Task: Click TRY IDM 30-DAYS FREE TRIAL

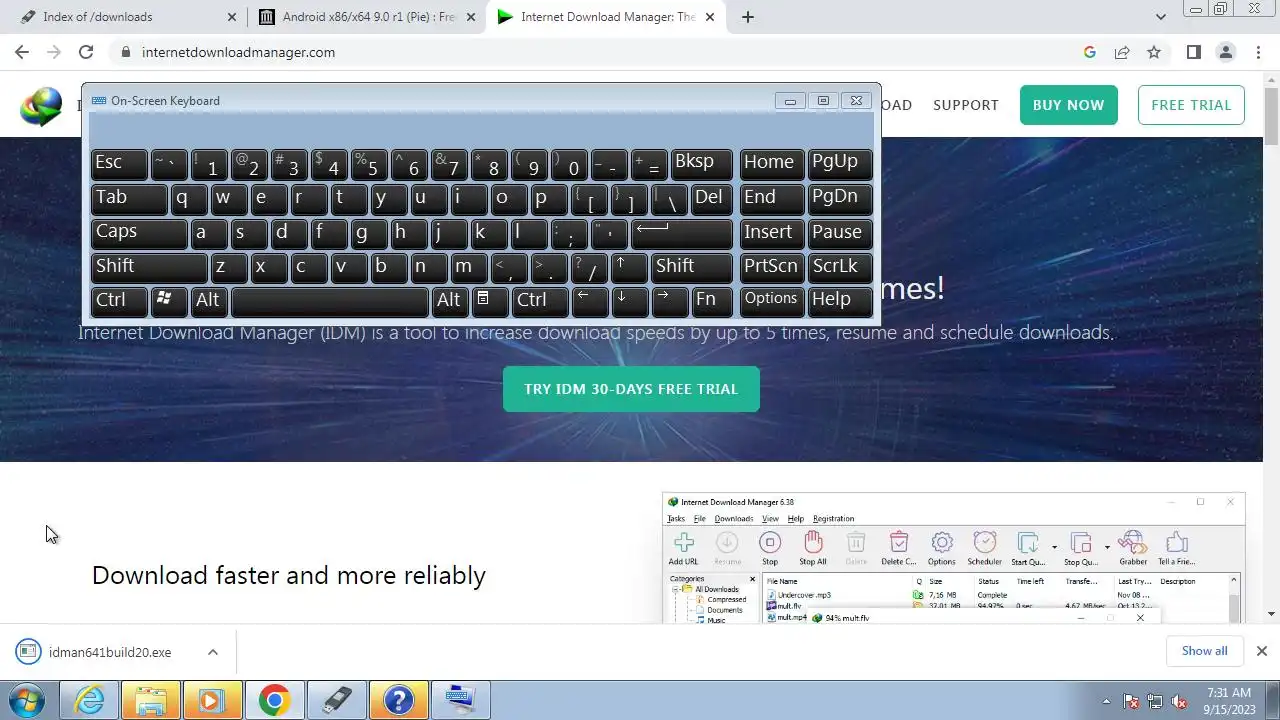Action: pyautogui.click(x=631, y=389)
